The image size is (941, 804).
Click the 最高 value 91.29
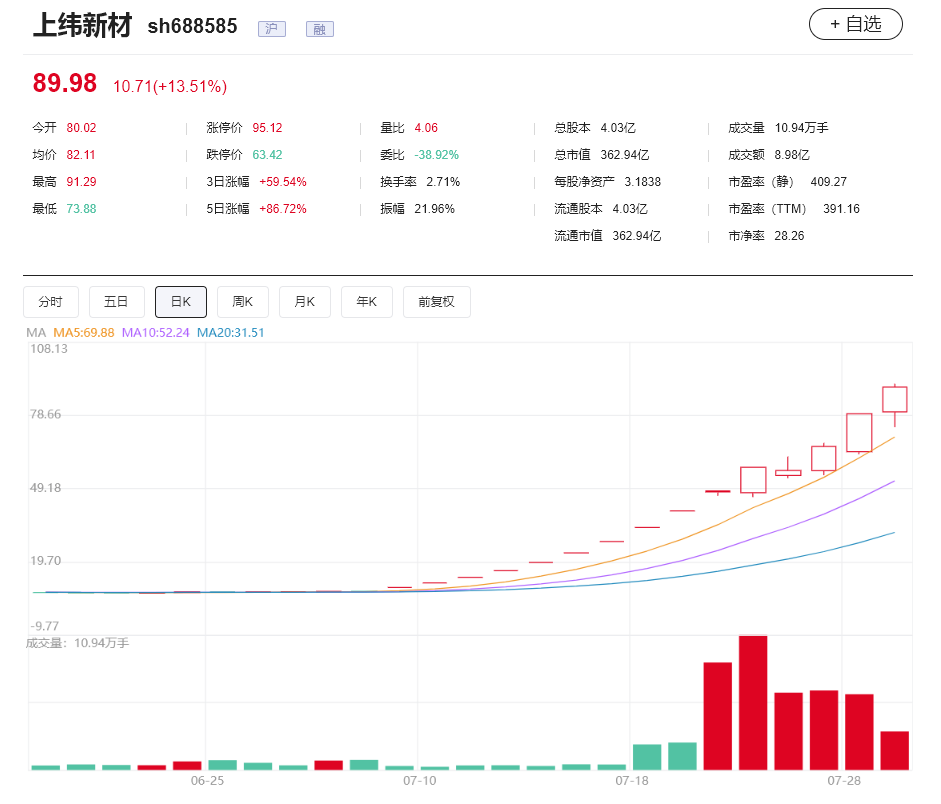[x=81, y=182]
